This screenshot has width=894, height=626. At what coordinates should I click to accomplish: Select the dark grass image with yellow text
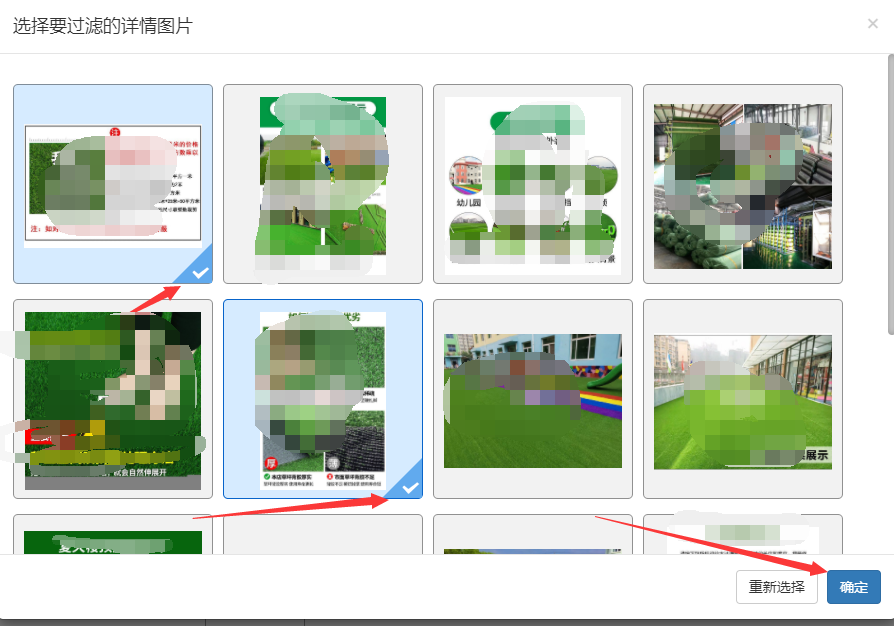point(112,399)
